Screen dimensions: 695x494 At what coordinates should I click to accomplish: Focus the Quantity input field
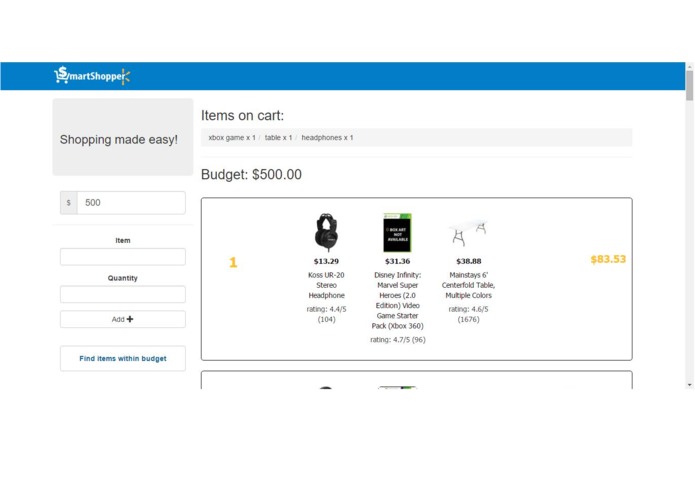tap(123, 294)
